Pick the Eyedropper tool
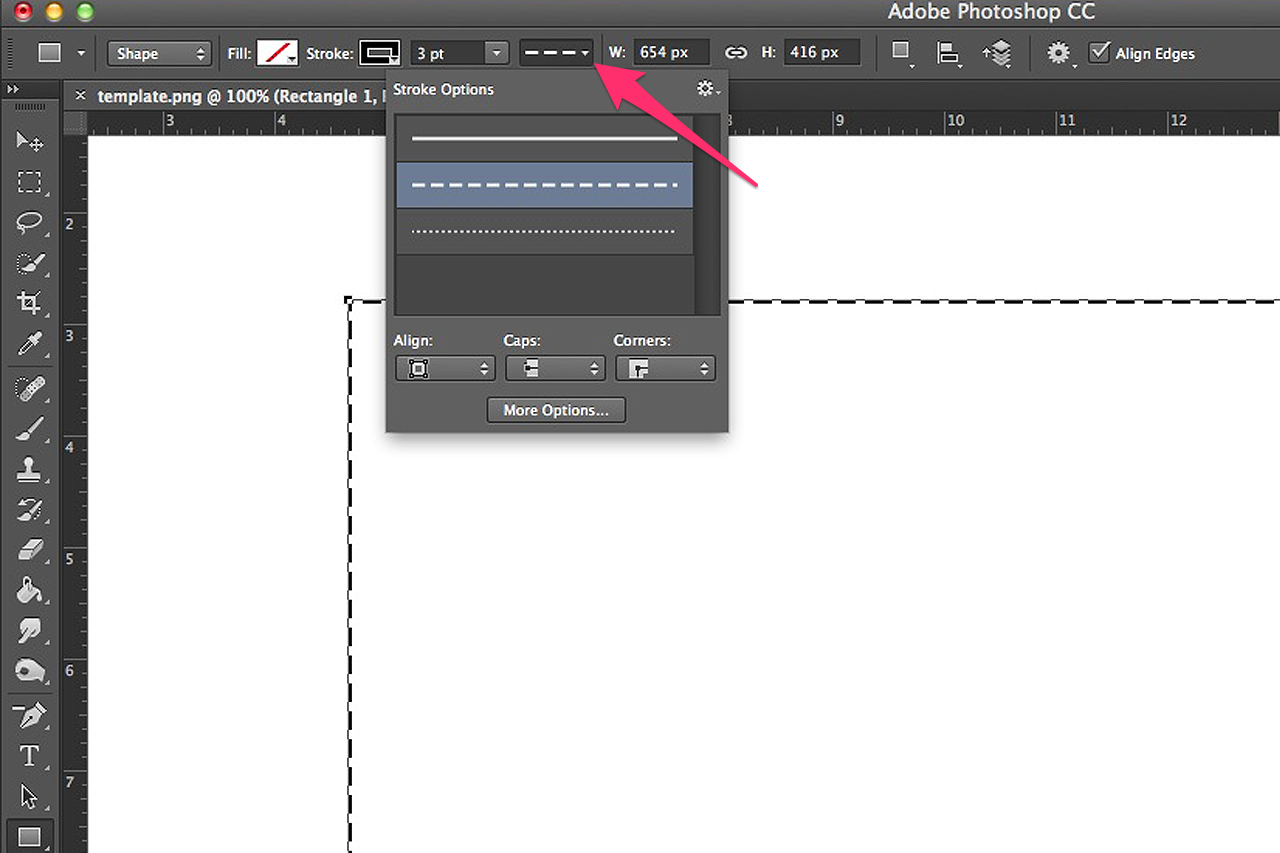The height and width of the screenshot is (853, 1280). (30, 344)
